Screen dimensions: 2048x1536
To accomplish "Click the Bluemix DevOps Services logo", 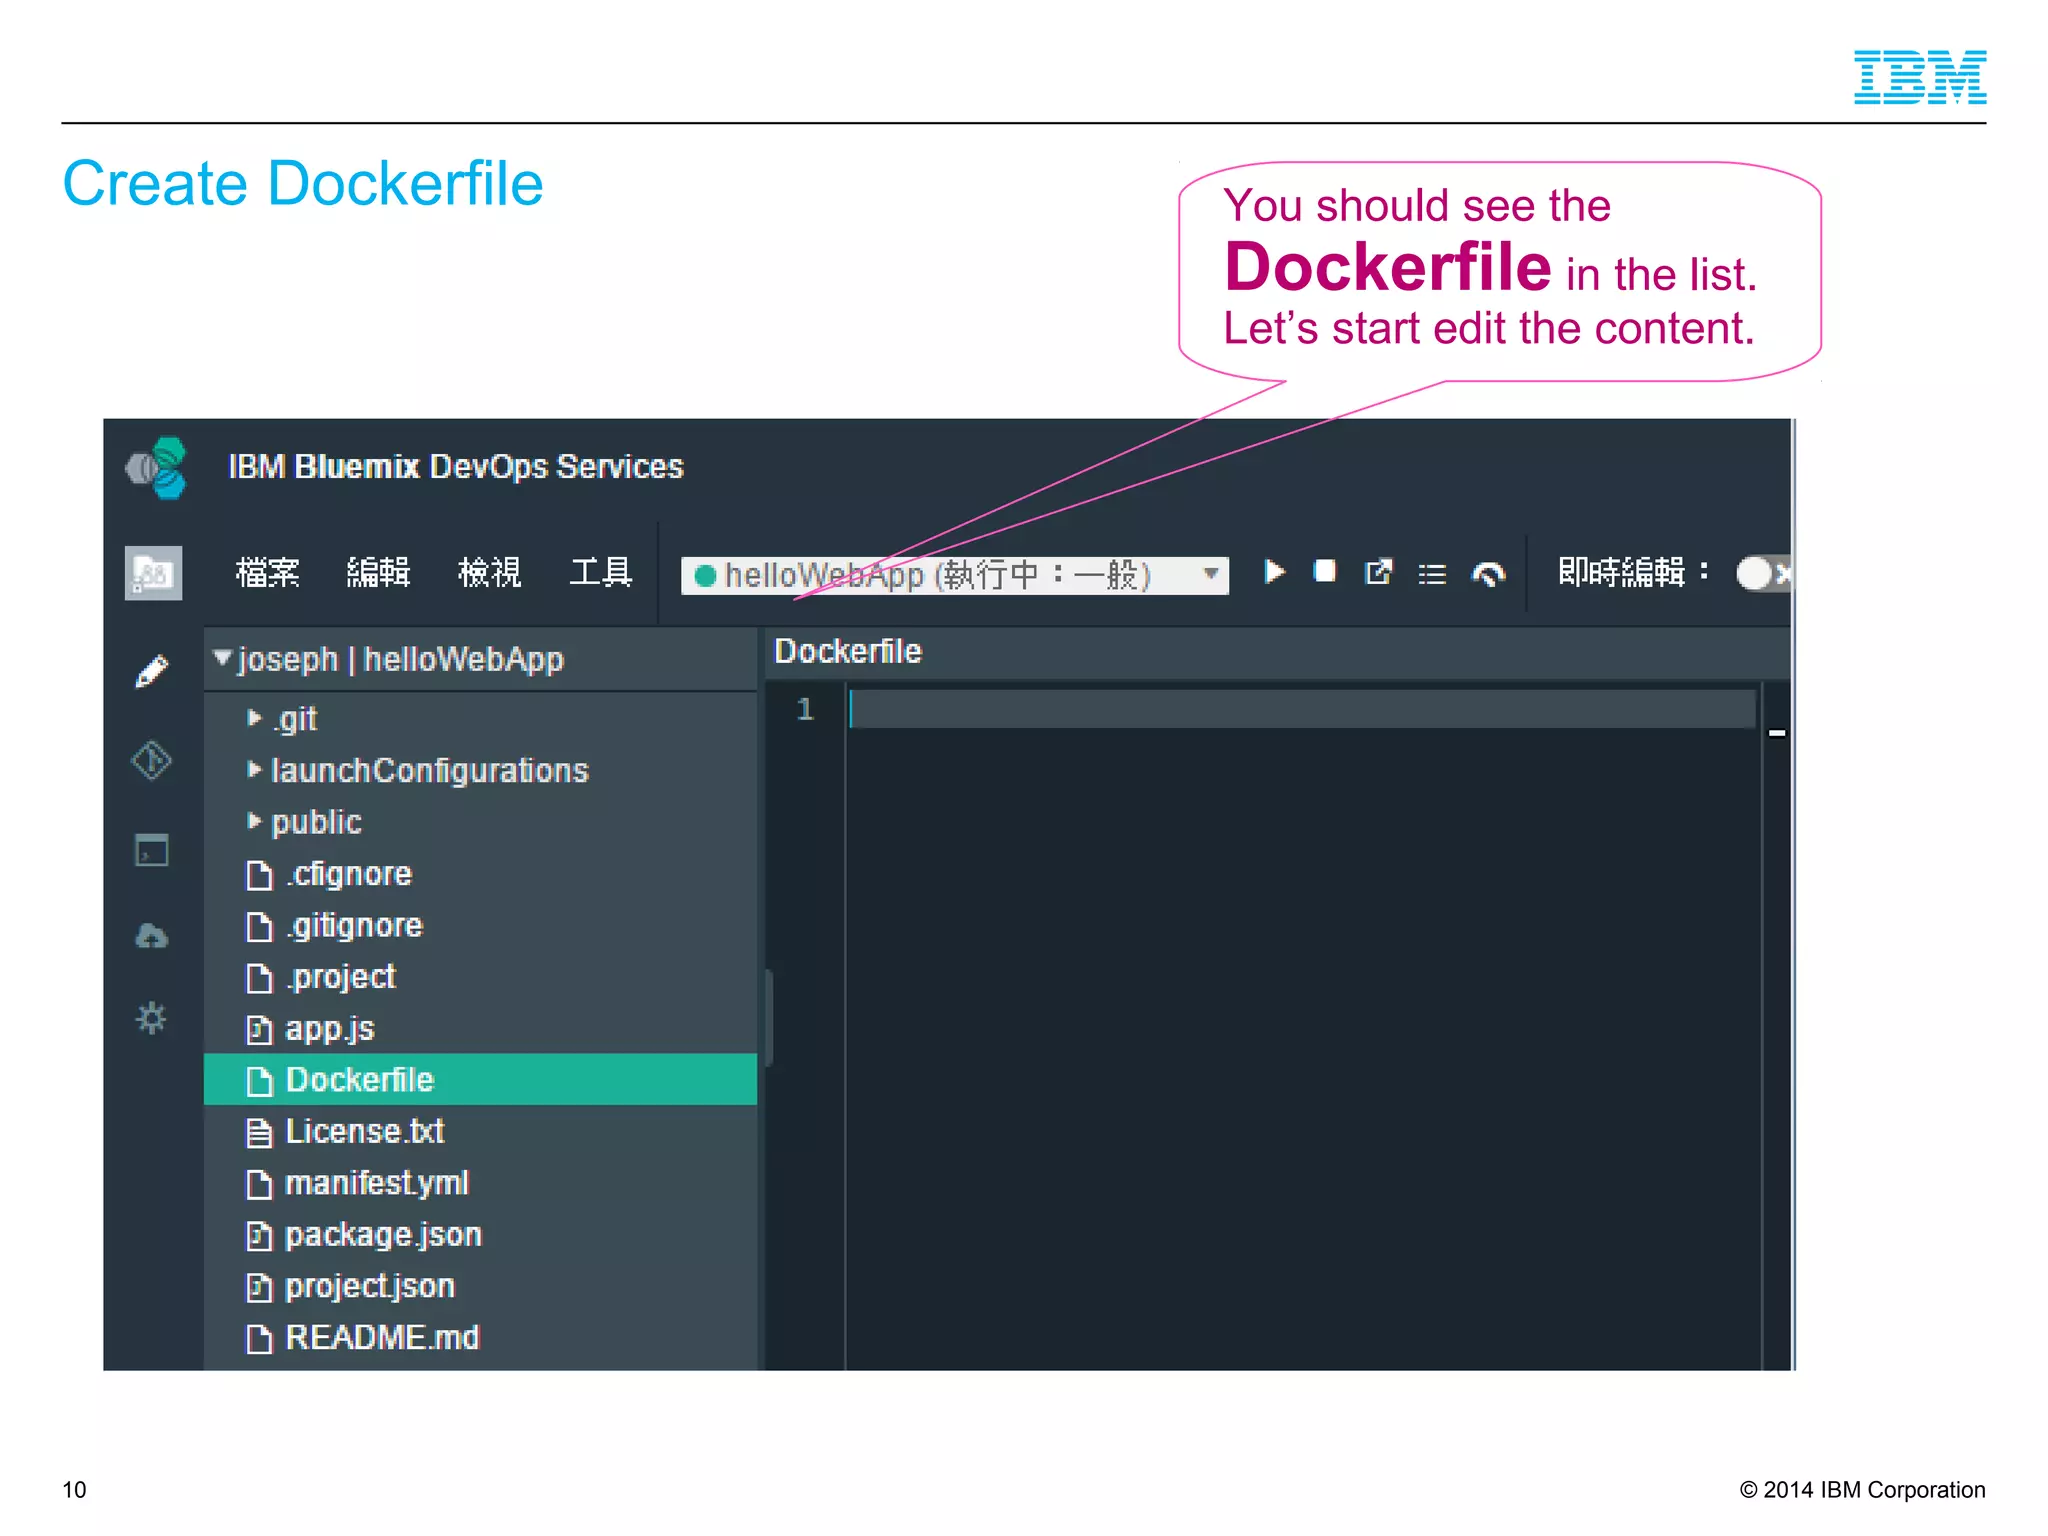I will [157, 467].
